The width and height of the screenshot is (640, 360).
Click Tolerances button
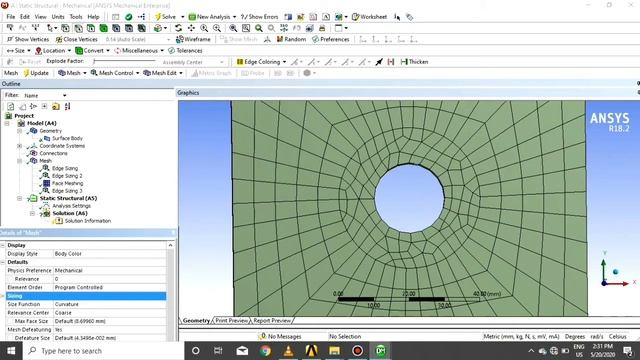[185, 51]
